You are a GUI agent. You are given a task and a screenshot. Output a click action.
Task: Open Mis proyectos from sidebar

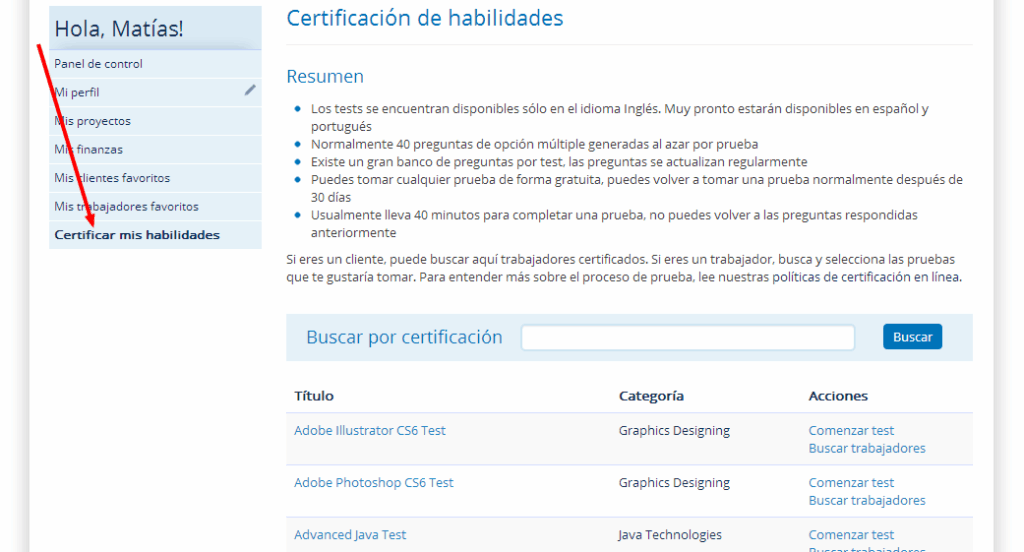point(92,121)
